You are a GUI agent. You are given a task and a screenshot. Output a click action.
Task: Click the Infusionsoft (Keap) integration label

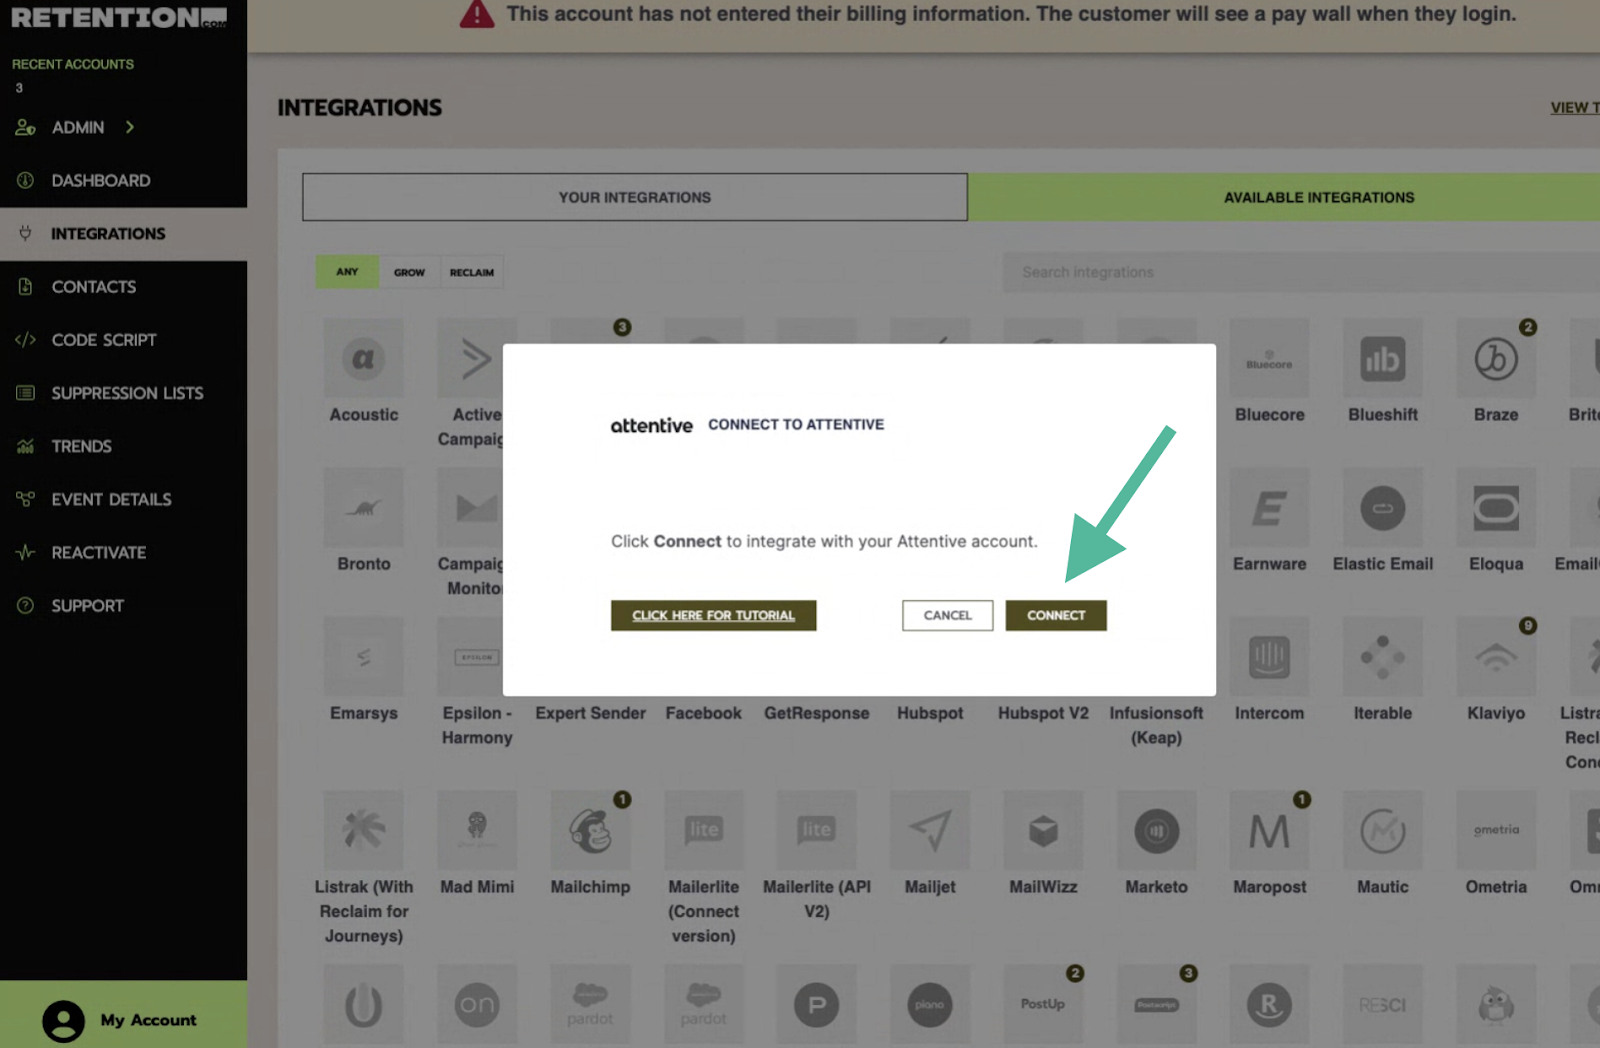coord(1156,725)
